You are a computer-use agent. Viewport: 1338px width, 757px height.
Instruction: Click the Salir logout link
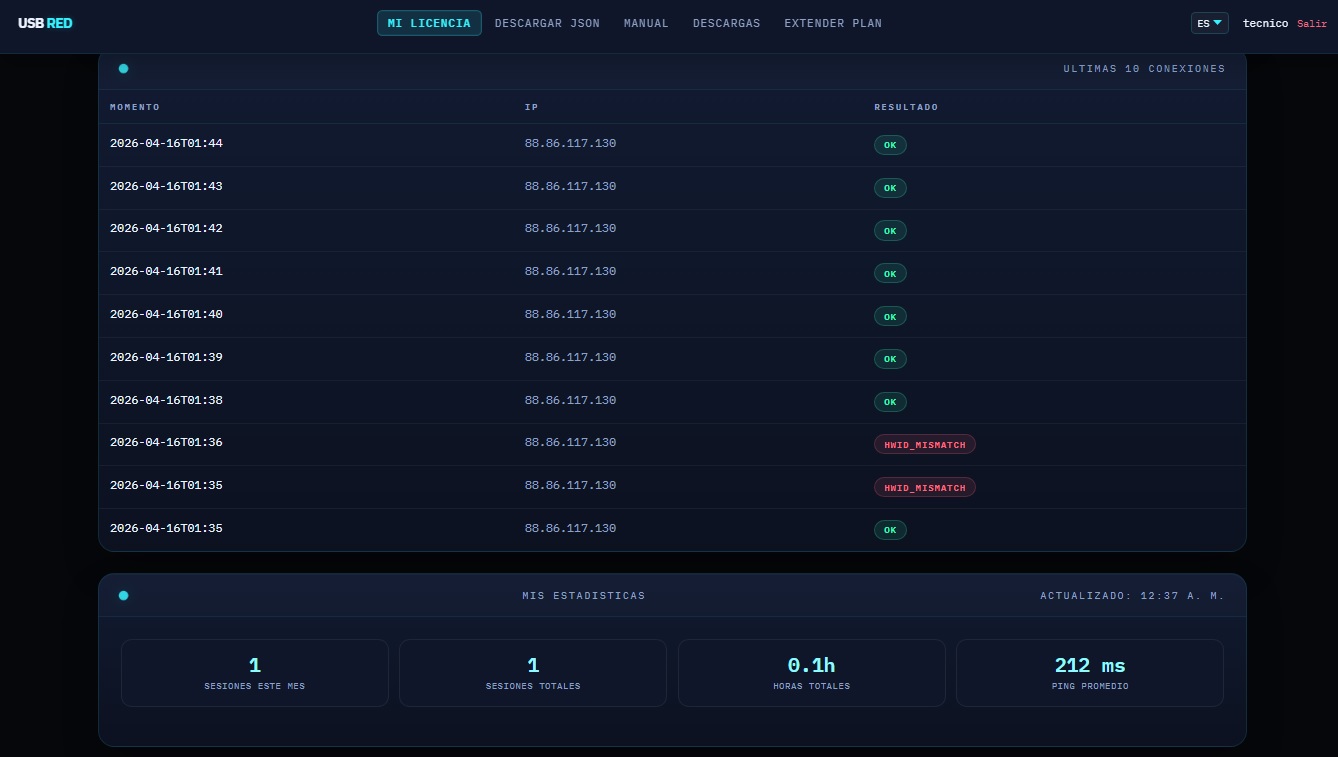tap(1312, 23)
